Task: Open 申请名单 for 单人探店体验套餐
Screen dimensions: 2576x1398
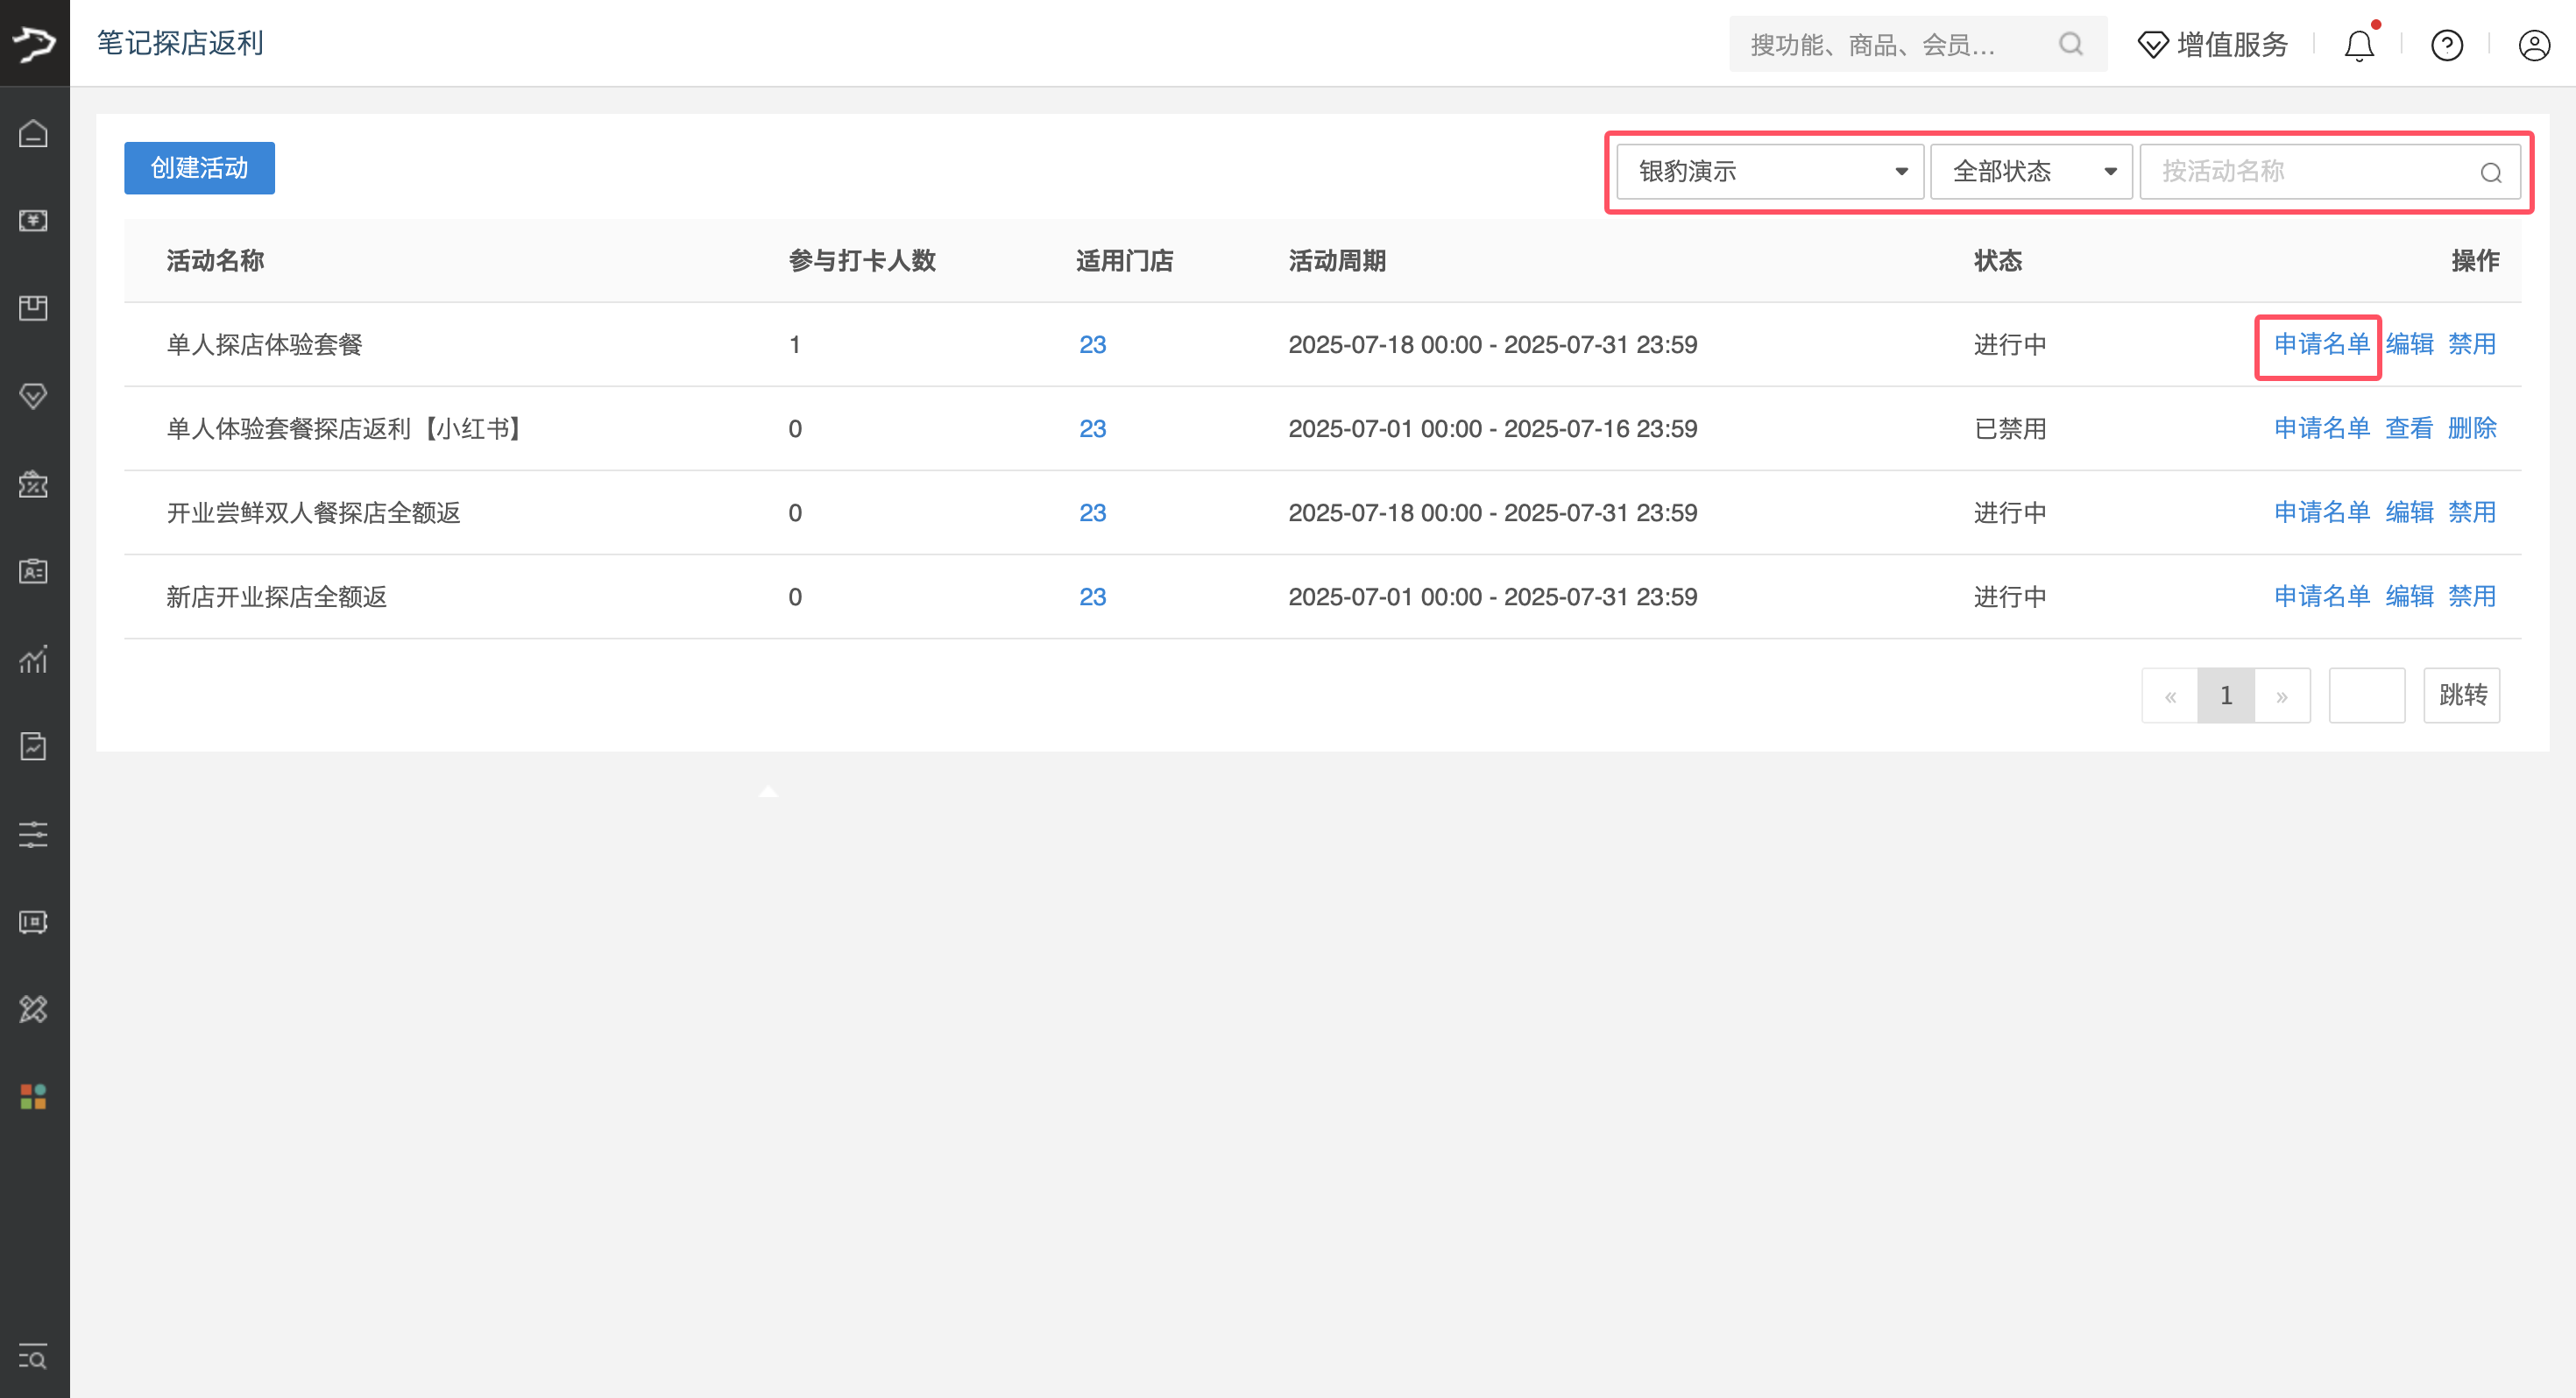Action: click(x=2322, y=344)
